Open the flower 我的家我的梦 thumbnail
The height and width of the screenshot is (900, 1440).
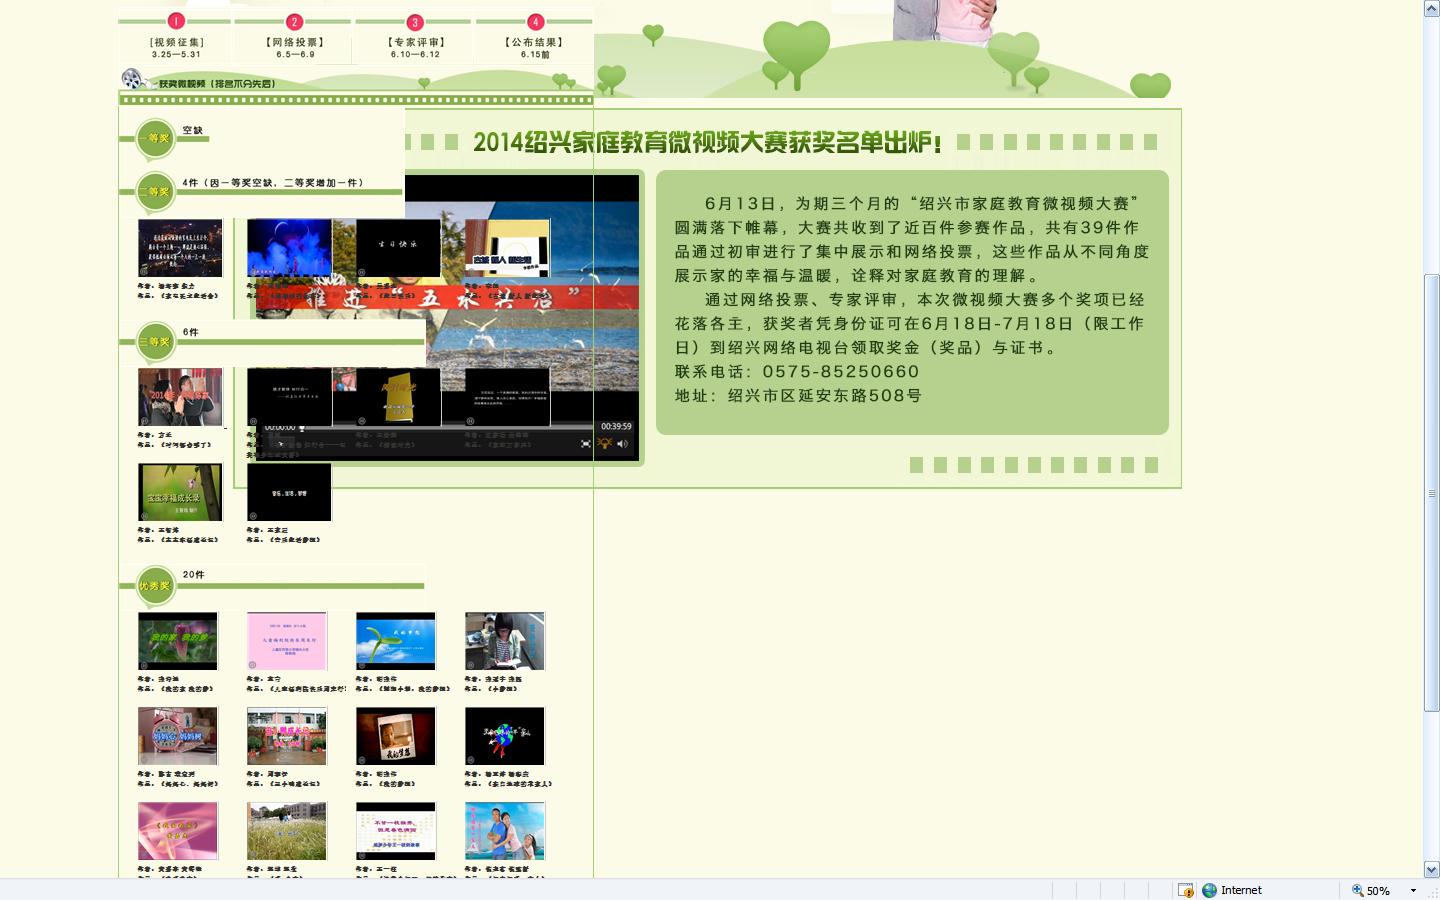[177, 641]
